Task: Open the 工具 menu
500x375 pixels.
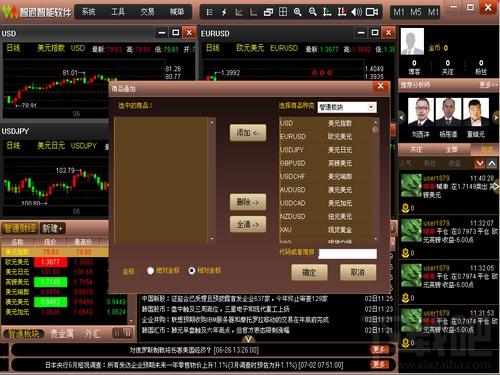Action: [118, 12]
